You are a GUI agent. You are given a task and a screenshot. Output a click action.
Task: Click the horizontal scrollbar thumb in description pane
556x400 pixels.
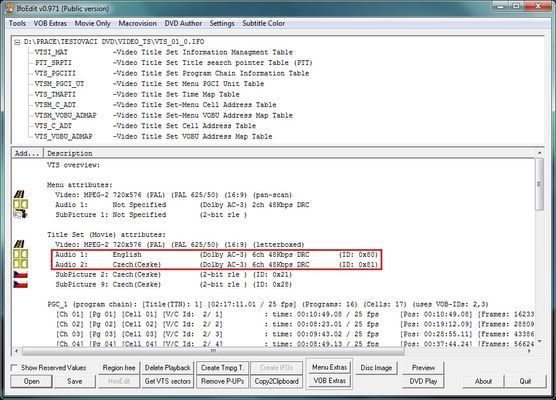213,351
